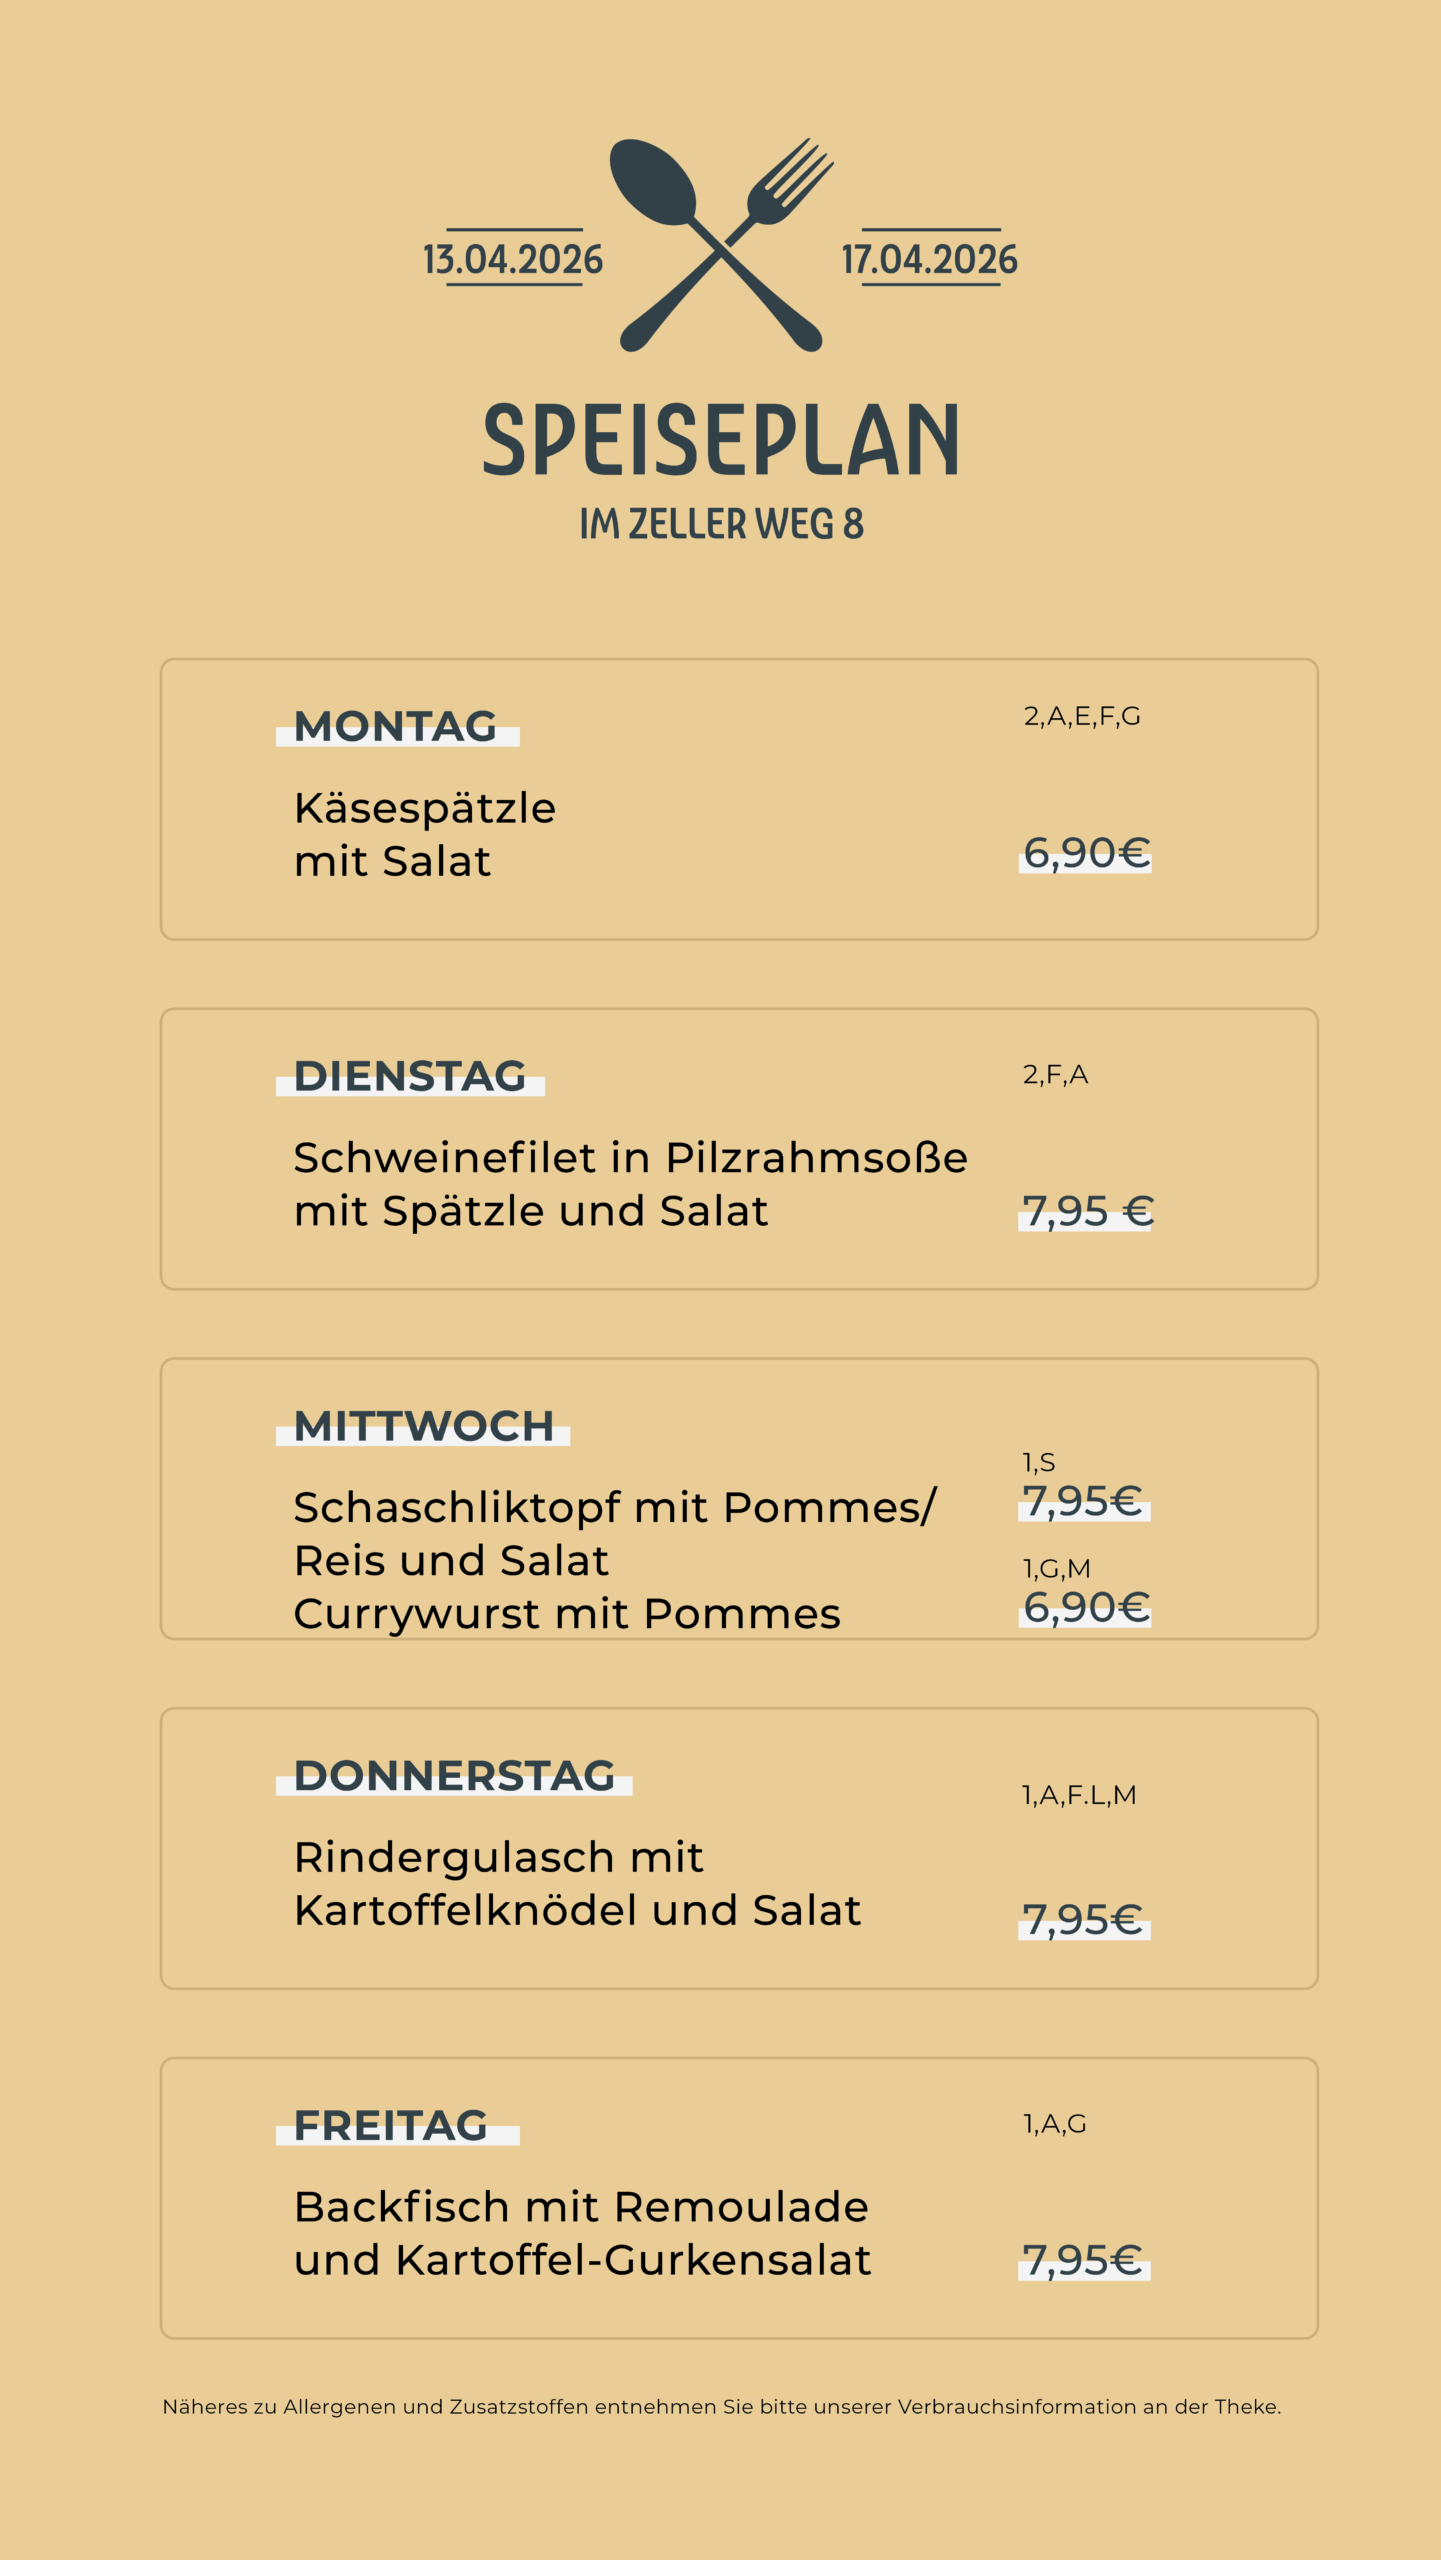Click the 6,90€ price for Käsespätzle
1441x2560 pixels.
click(x=1086, y=853)
